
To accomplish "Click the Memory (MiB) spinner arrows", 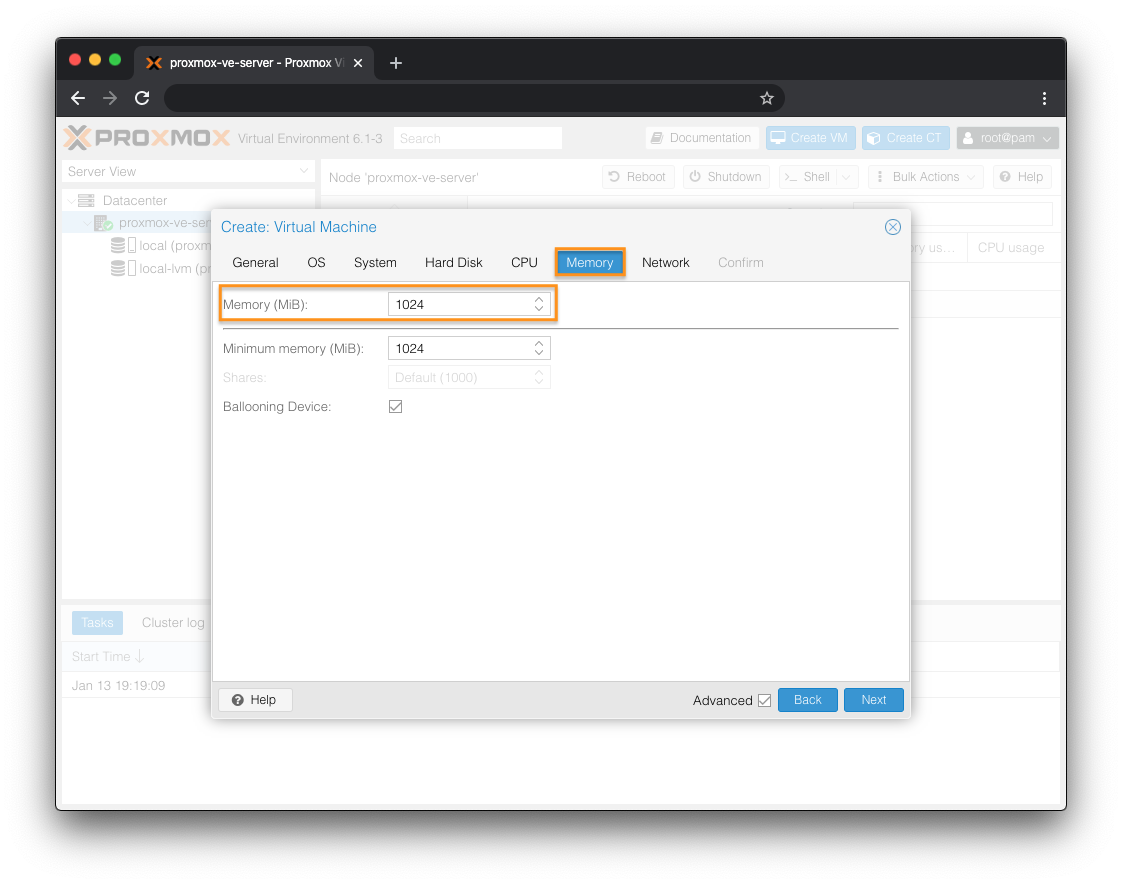I will [x=539, y=304].
